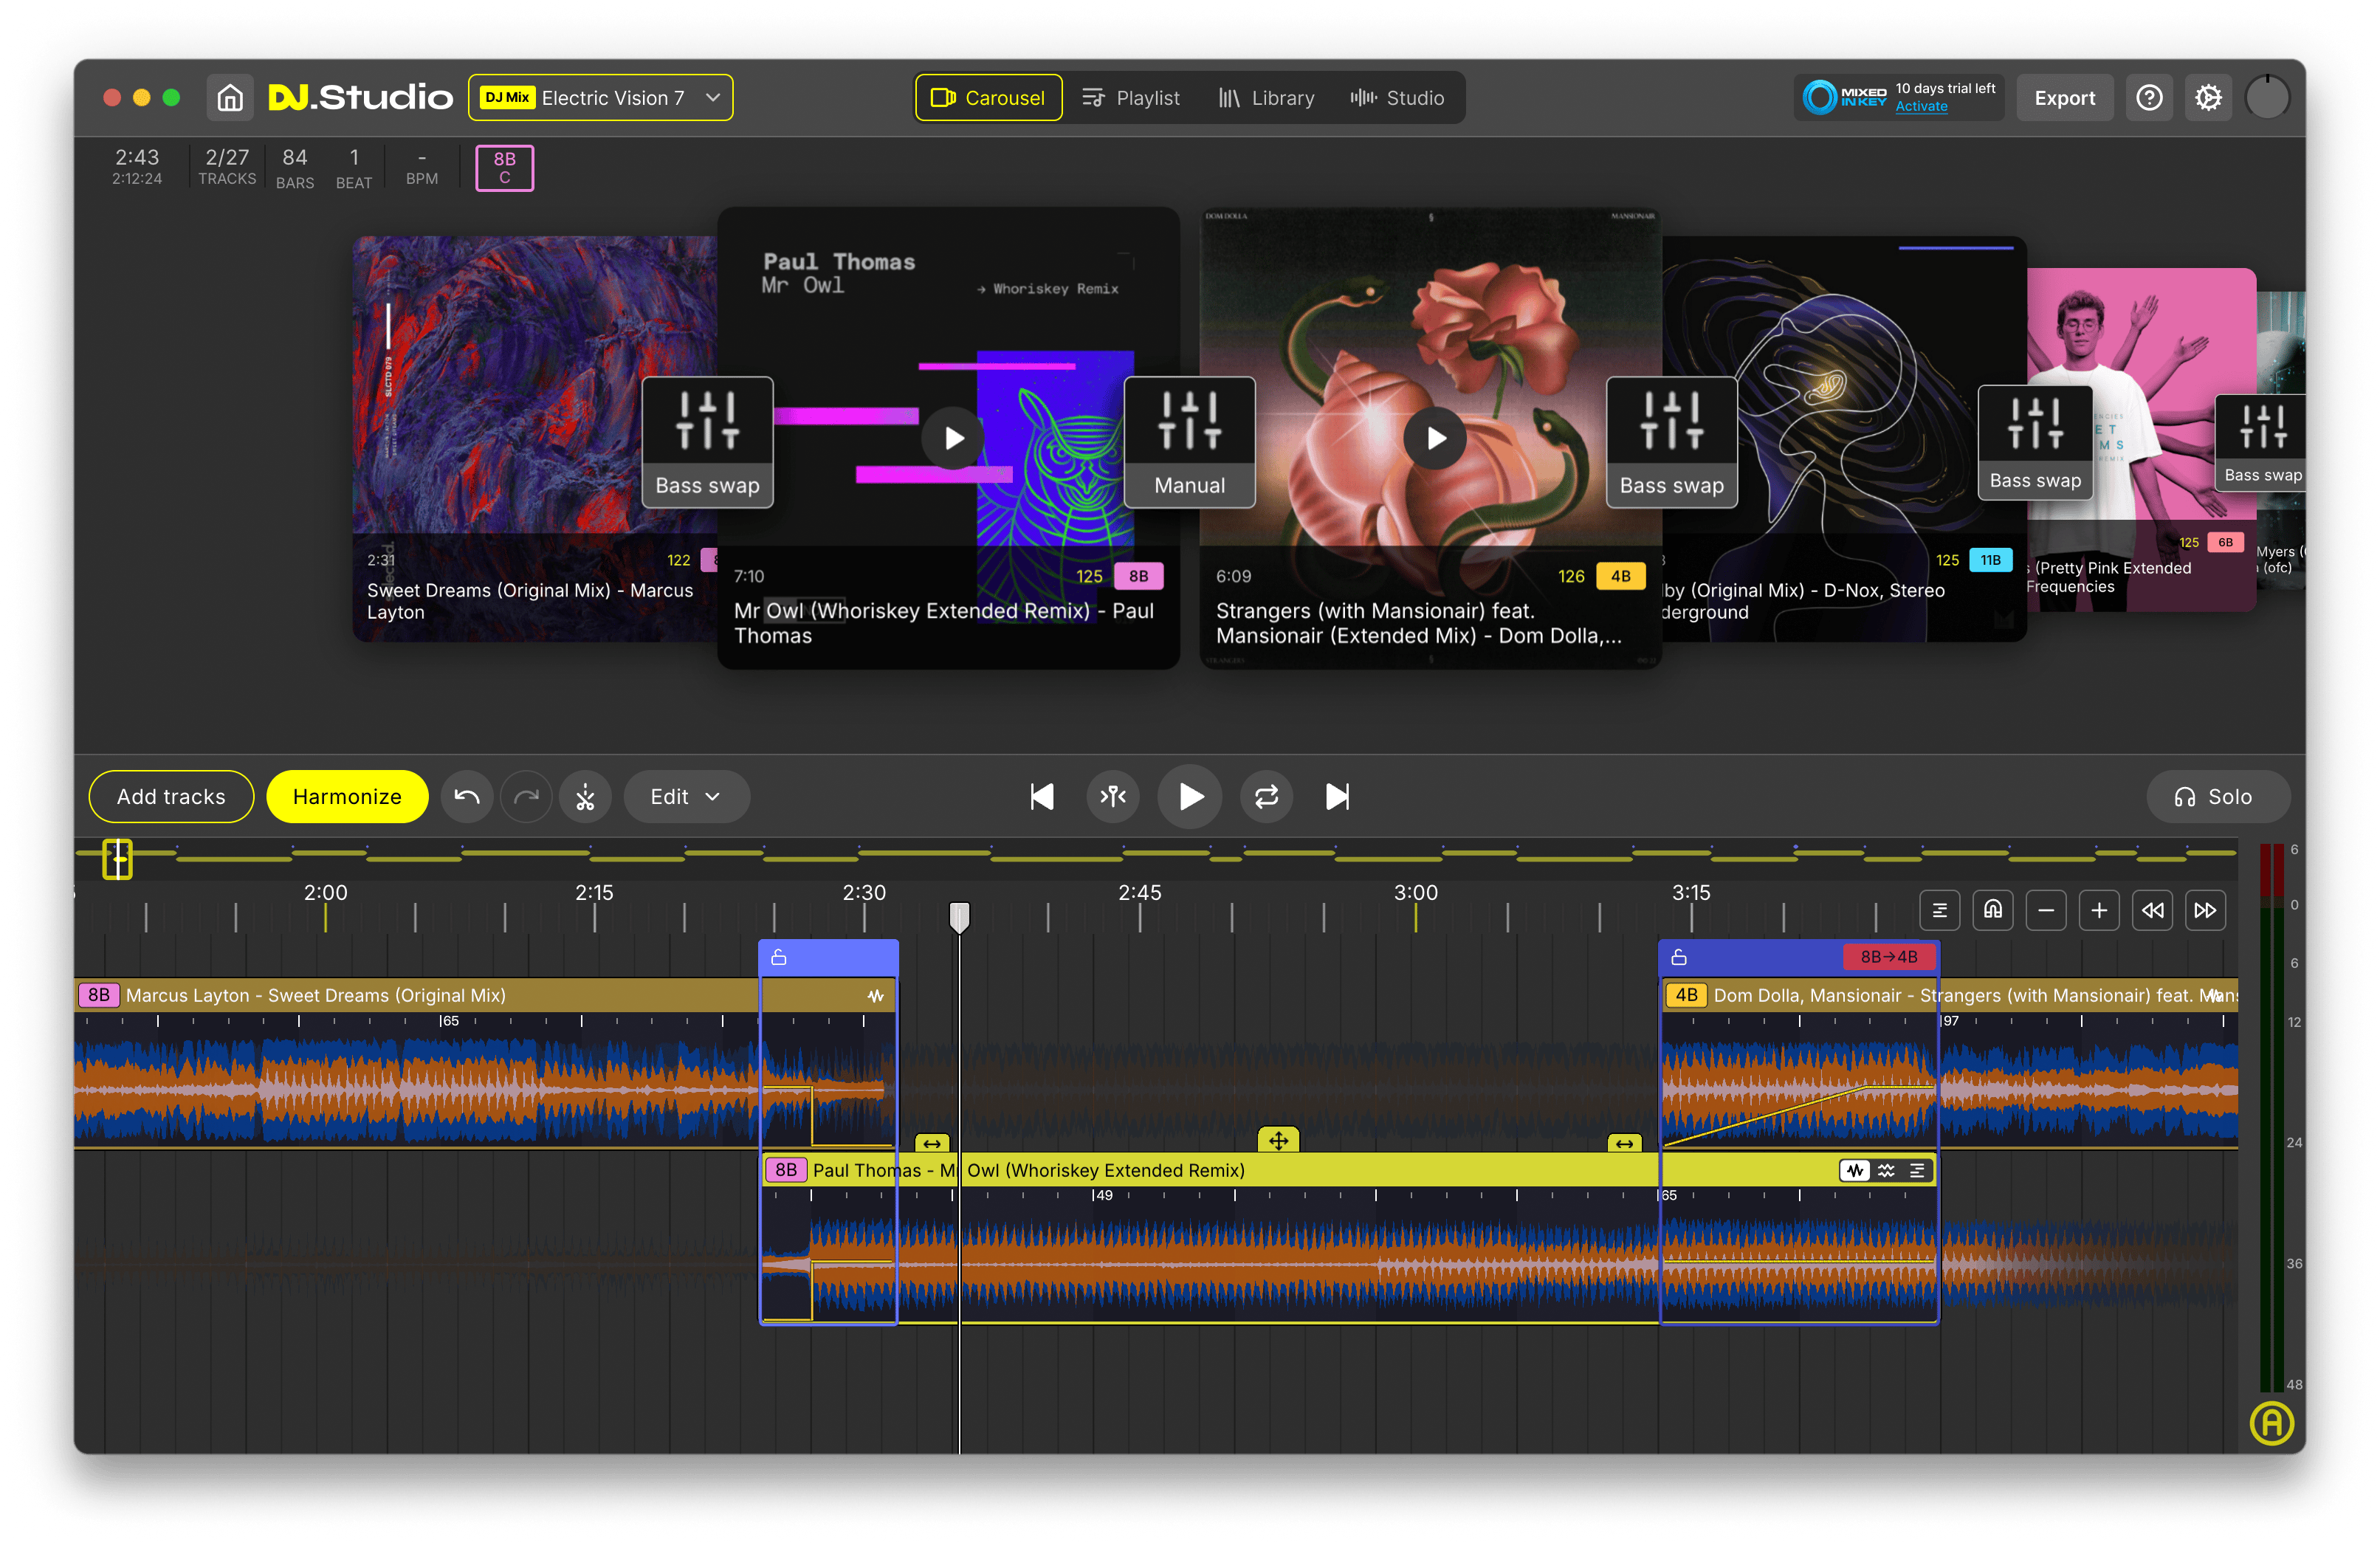Go to the DJ.Studio home screen
Image resolution: width=2380 pixels, height=1543 pixels.
pyautogui.click(x=230, y=98)
